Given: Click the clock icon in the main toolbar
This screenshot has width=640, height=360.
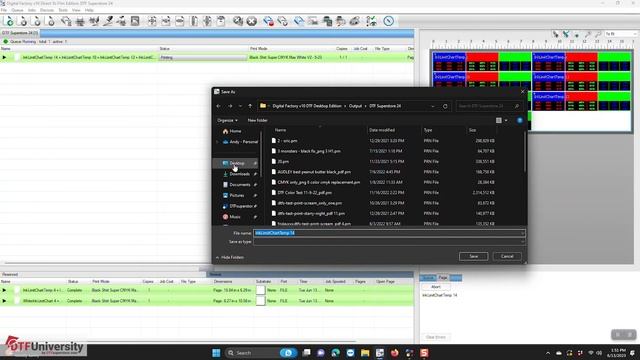Looking at the screenshot, I should pyautogui.click(x=389, y=21).
